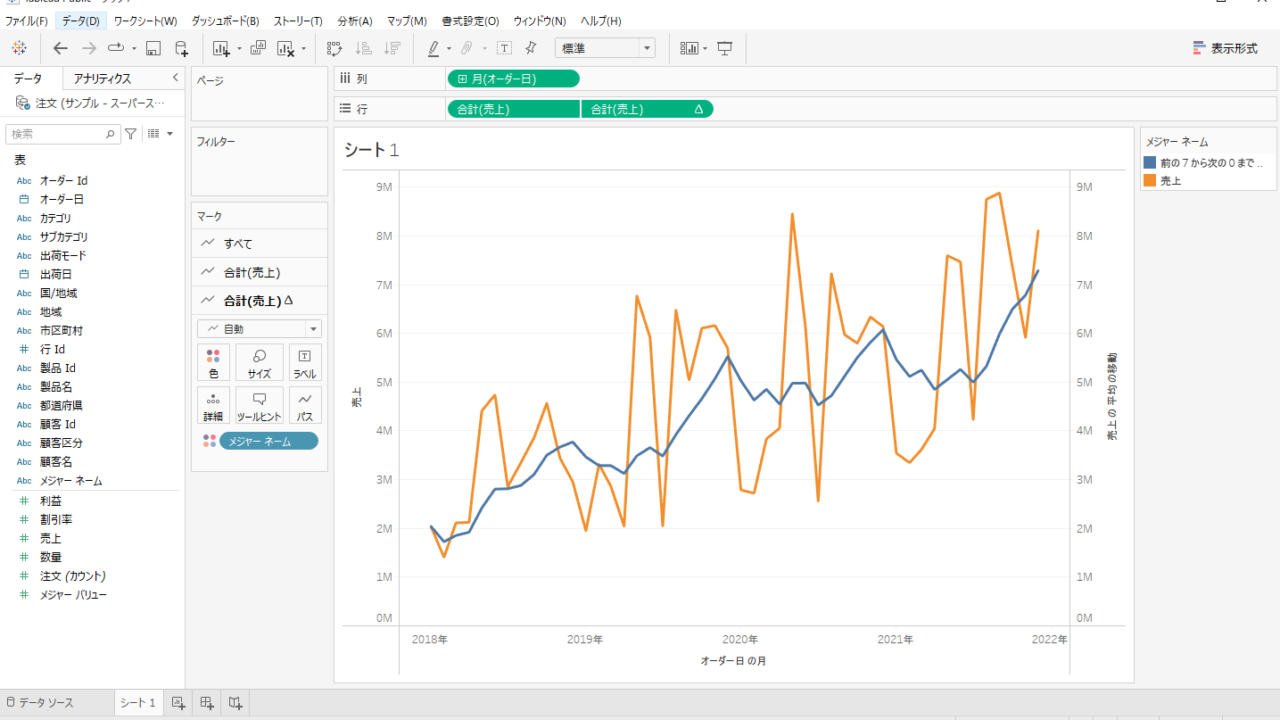Select the シート 1 sheet tab
This screenshot has height=720, width=1280.
click(x=138, y=703)
